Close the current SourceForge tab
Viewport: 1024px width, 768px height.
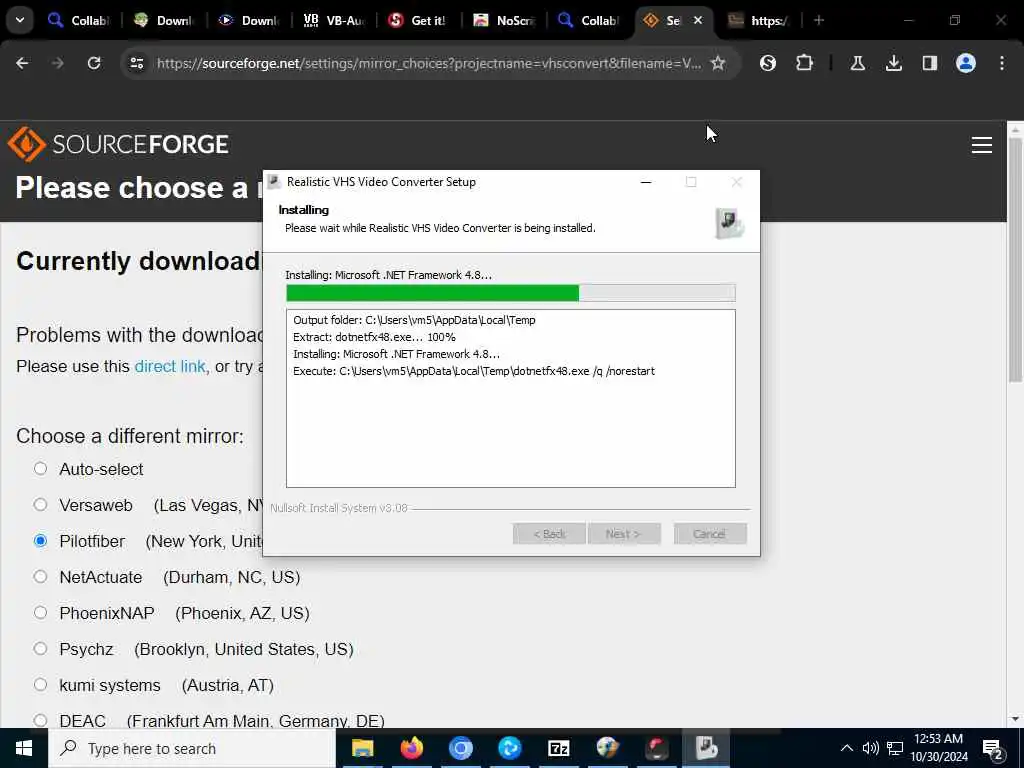[x=698, y=20]
